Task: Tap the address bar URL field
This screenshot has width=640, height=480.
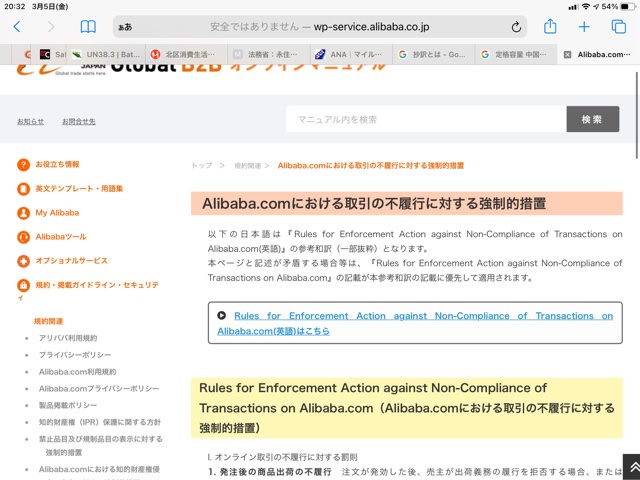Action: click(x=320, y=27)
